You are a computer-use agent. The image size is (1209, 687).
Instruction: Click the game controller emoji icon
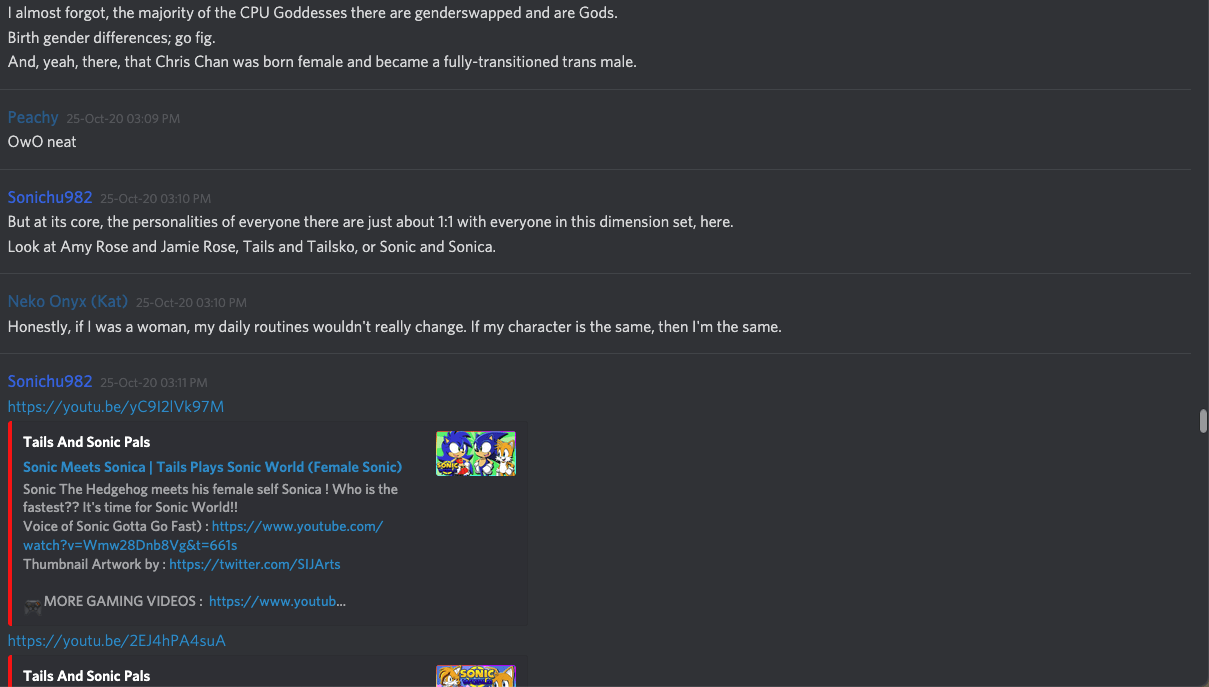(x=32, y=603)
